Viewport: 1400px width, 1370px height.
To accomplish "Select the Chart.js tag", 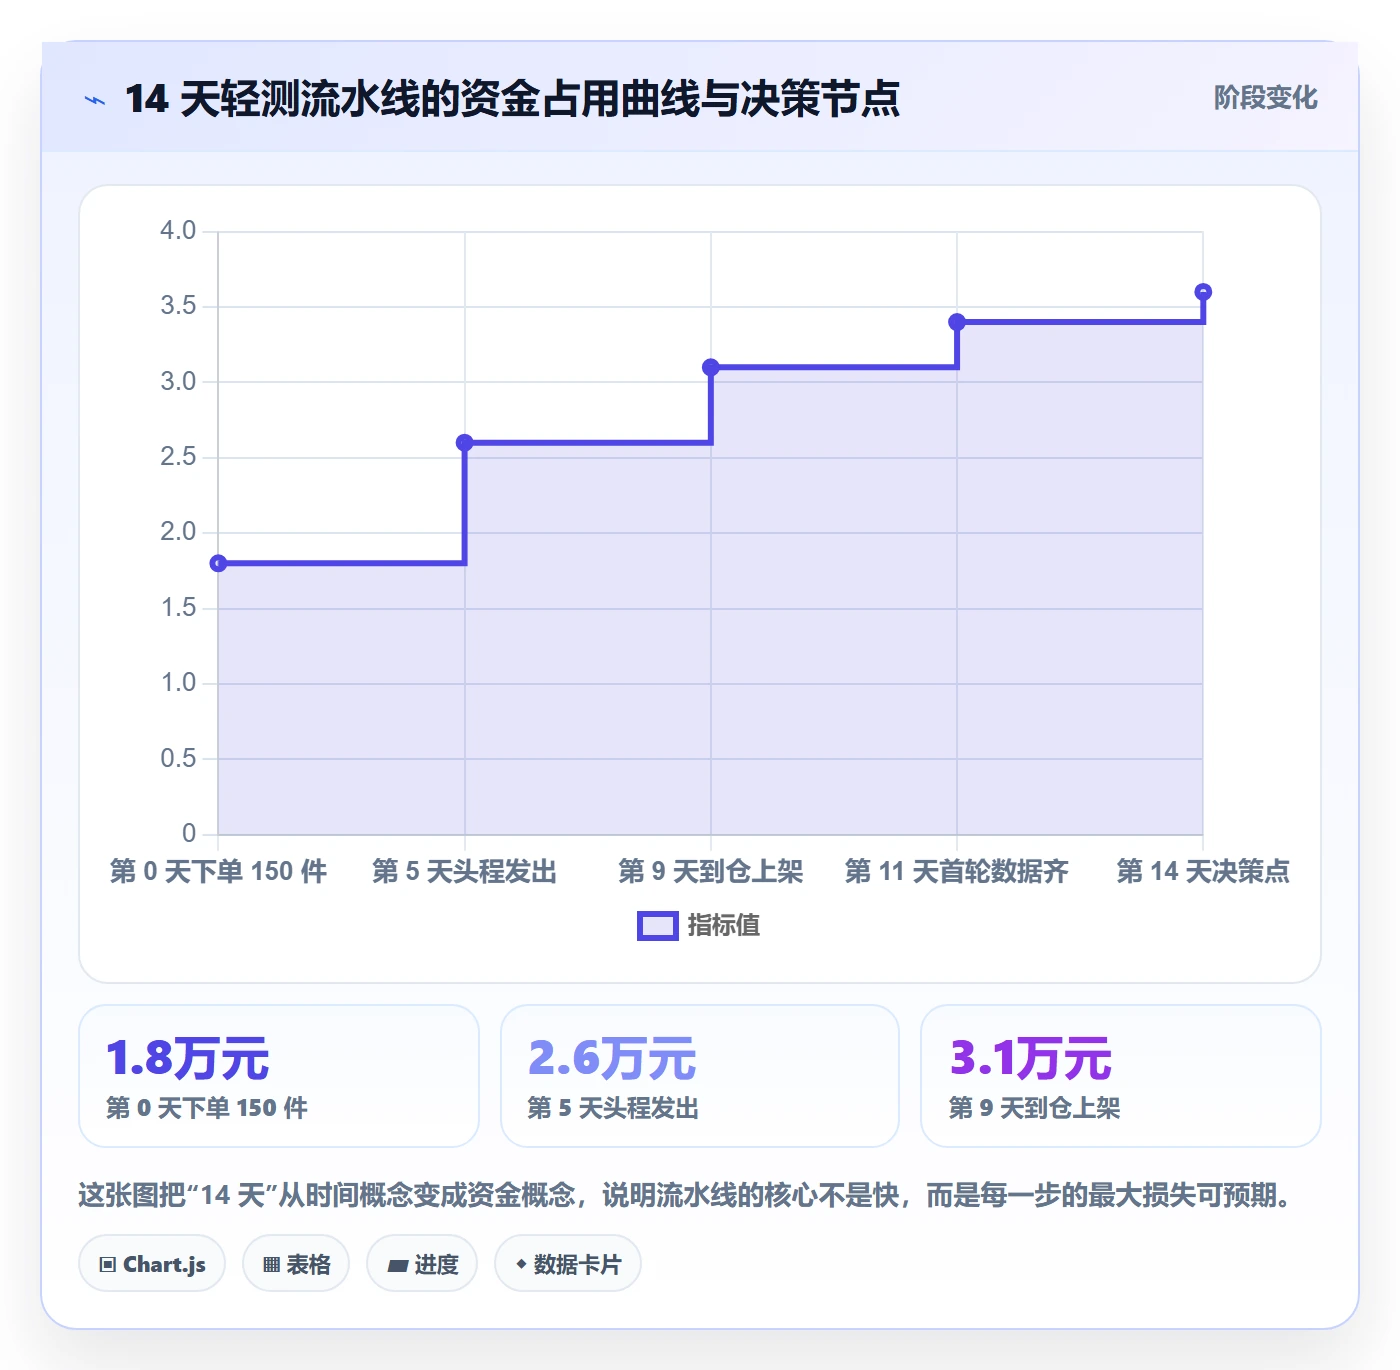I will click(x=152, y=1264).
